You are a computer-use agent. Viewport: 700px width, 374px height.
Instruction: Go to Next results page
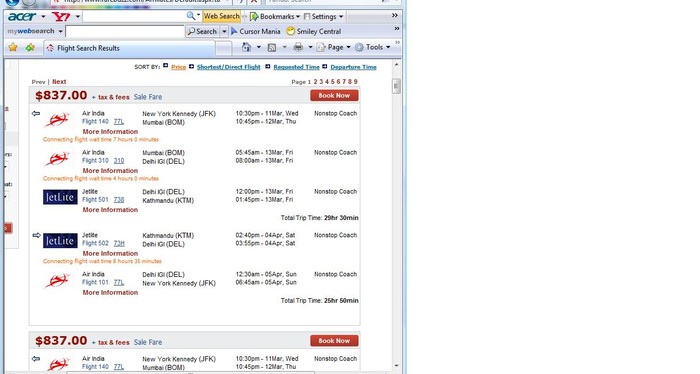pos(59,82)
